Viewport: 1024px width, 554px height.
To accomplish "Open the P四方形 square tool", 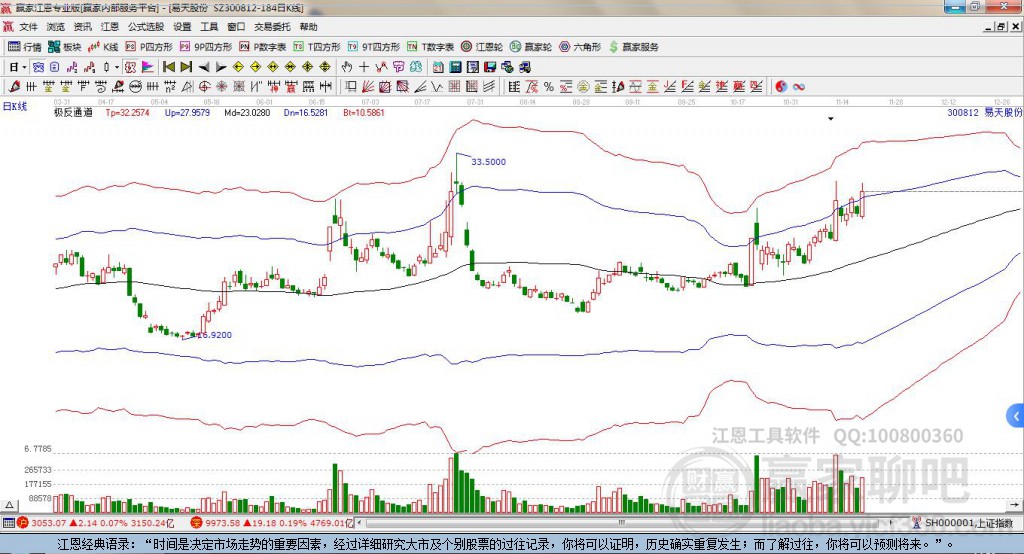I will [156, 47].
